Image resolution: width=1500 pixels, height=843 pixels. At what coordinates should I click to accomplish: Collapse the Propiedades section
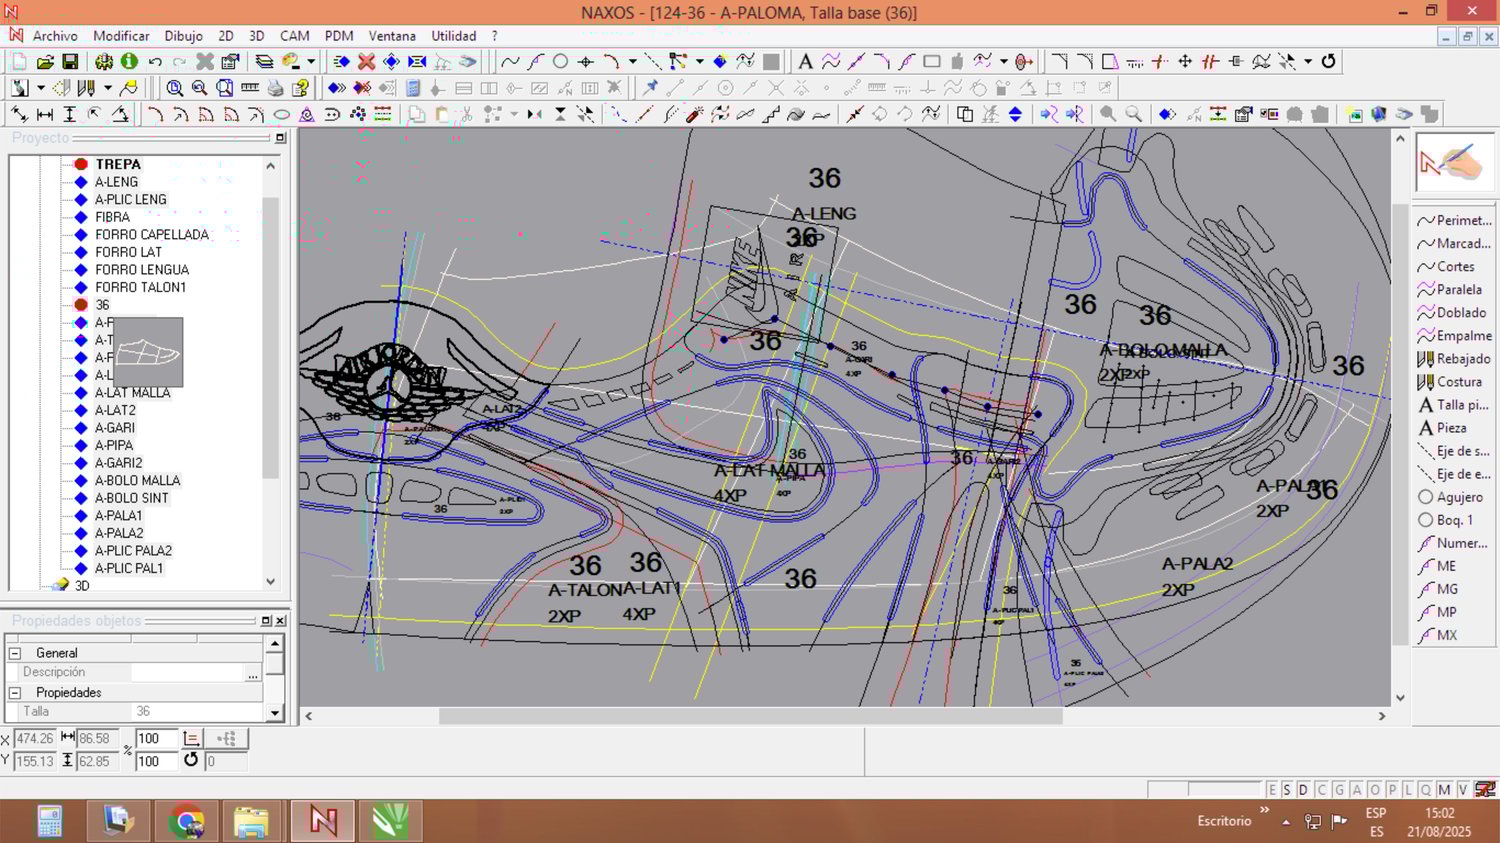[x=15, y=692]
